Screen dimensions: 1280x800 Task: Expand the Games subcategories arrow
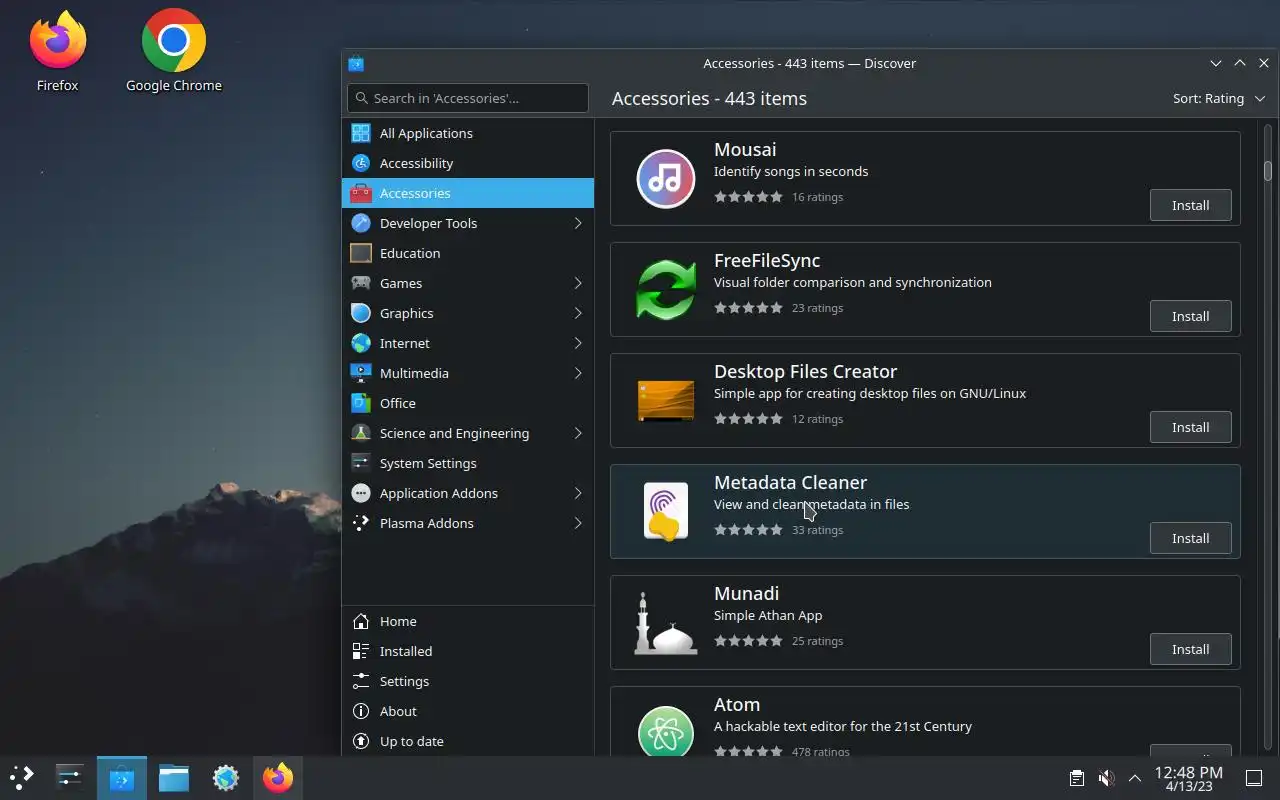click(578, 283)
